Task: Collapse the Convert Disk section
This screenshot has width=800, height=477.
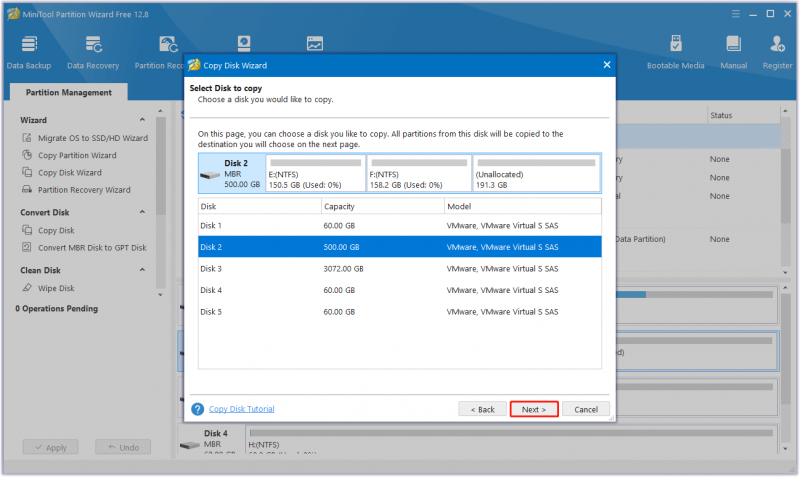Action: tap(142, 212)
